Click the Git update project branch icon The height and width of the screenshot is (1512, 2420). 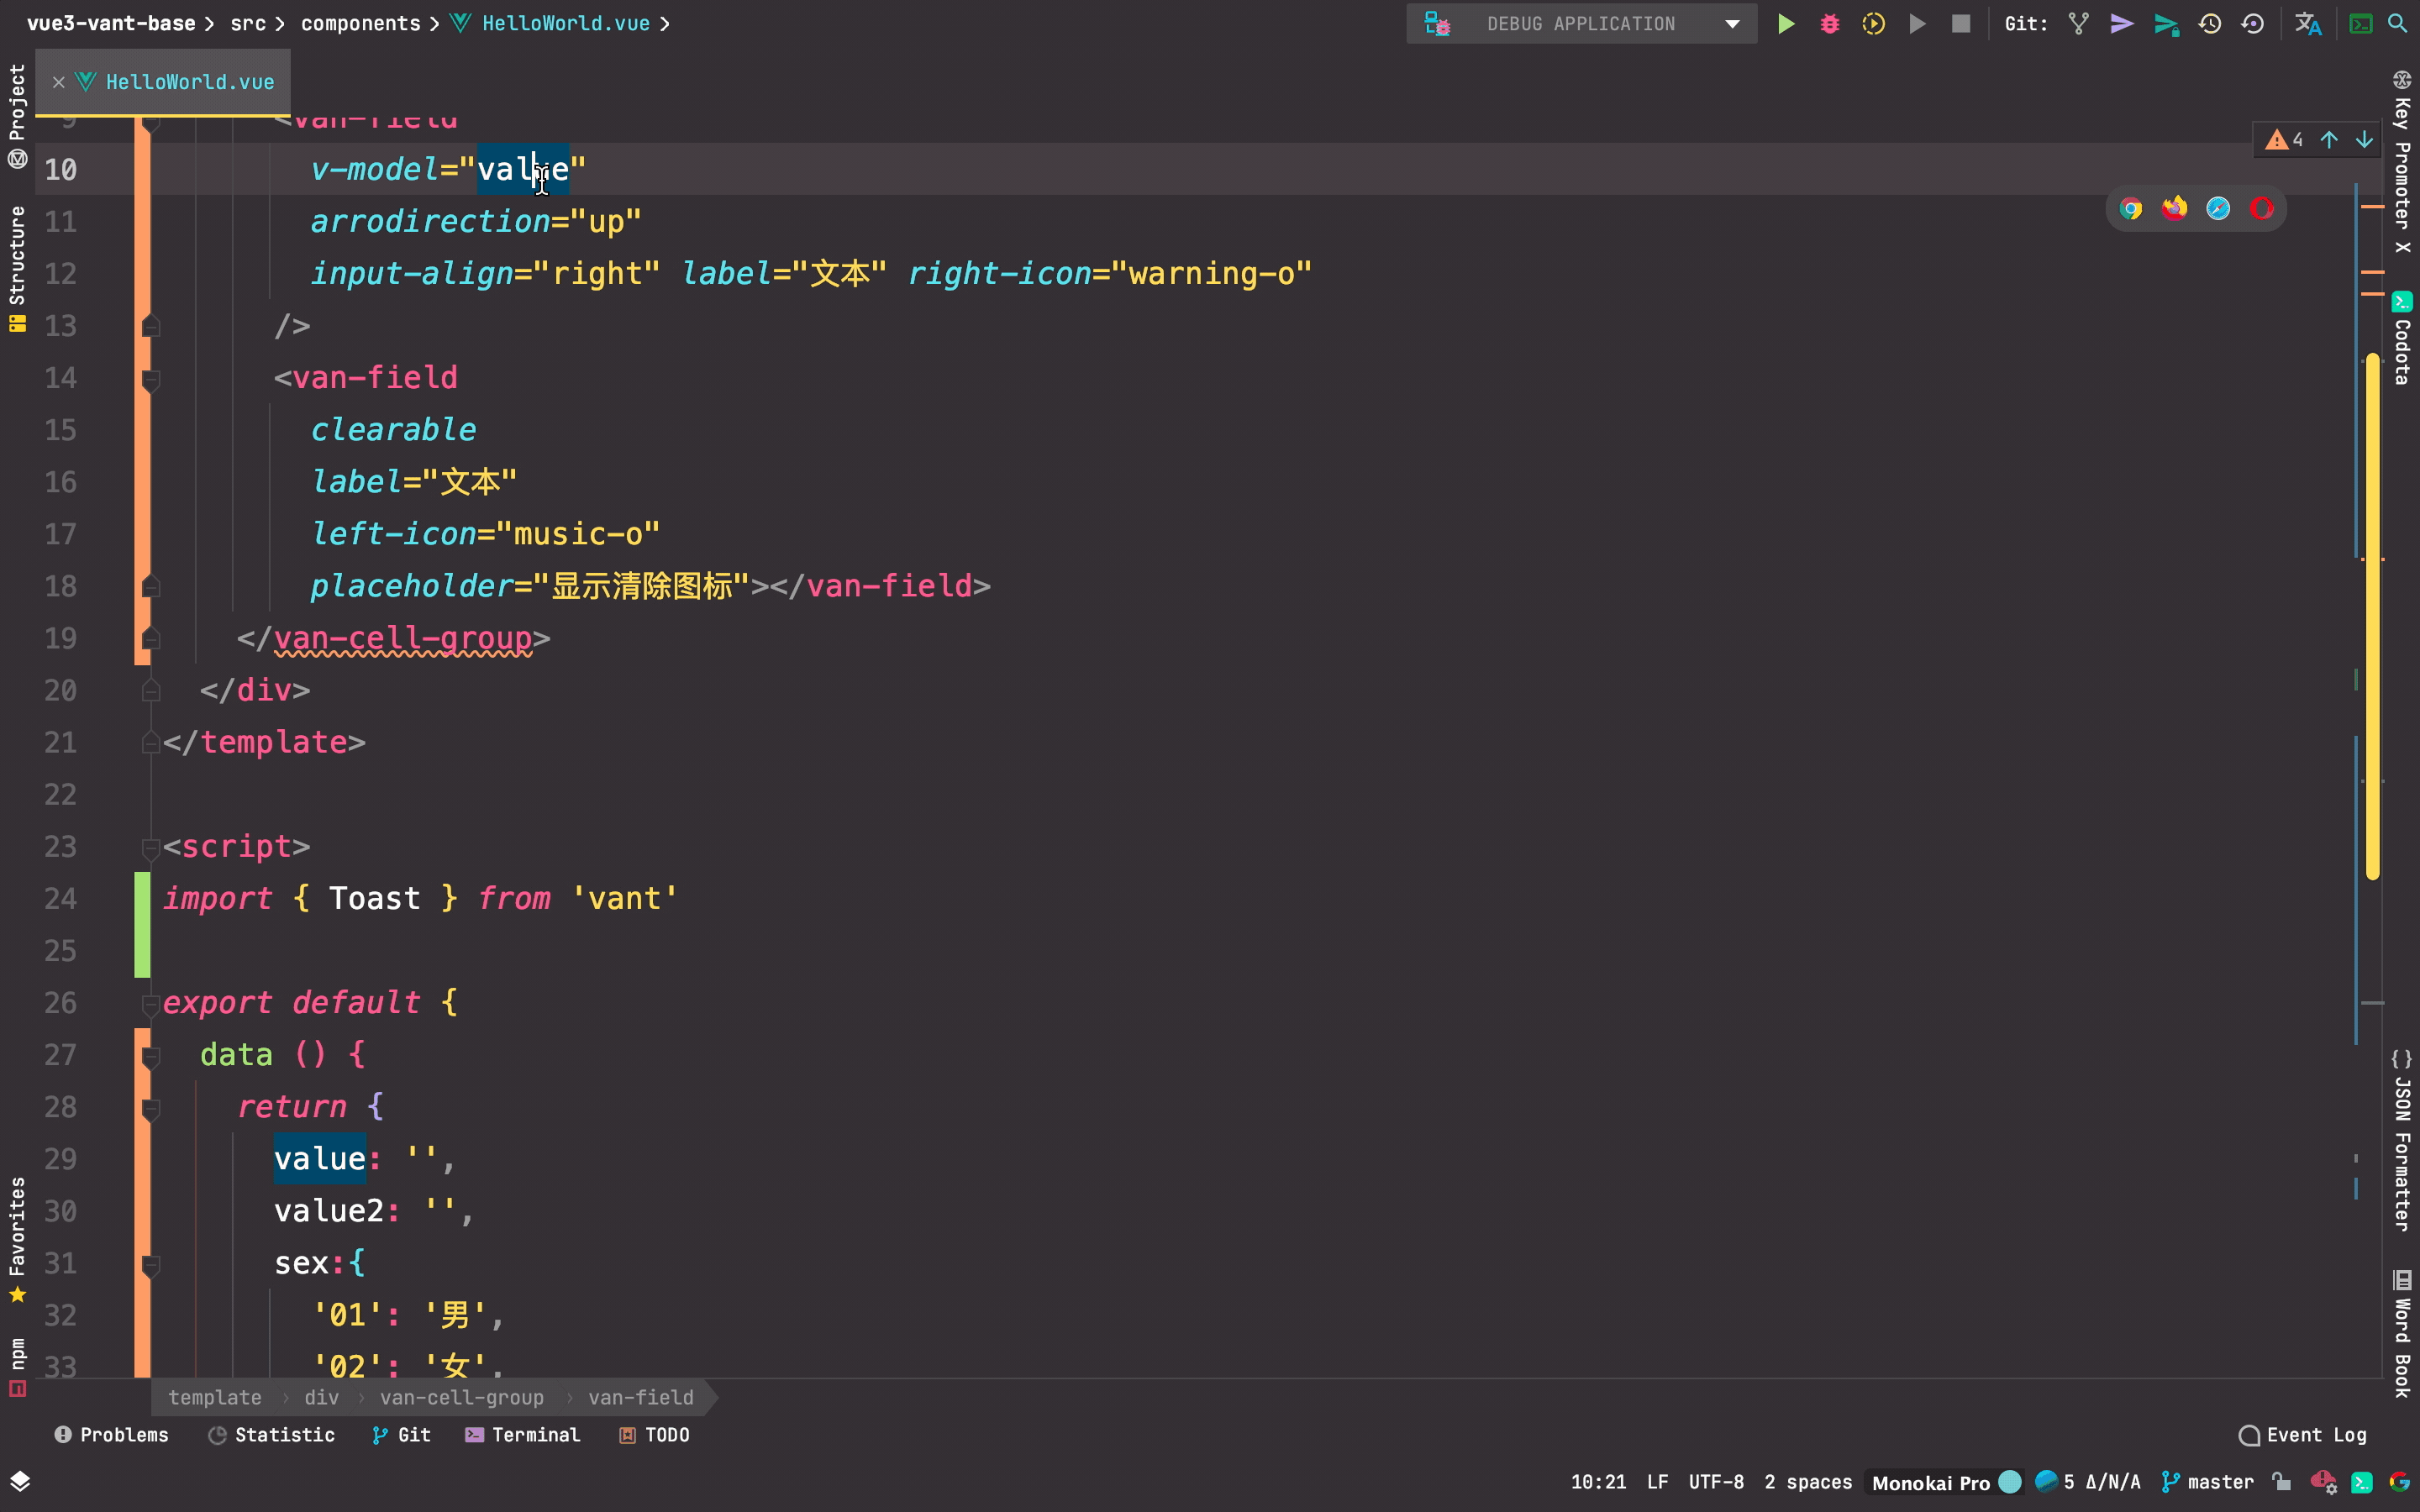coord(2078,24)
